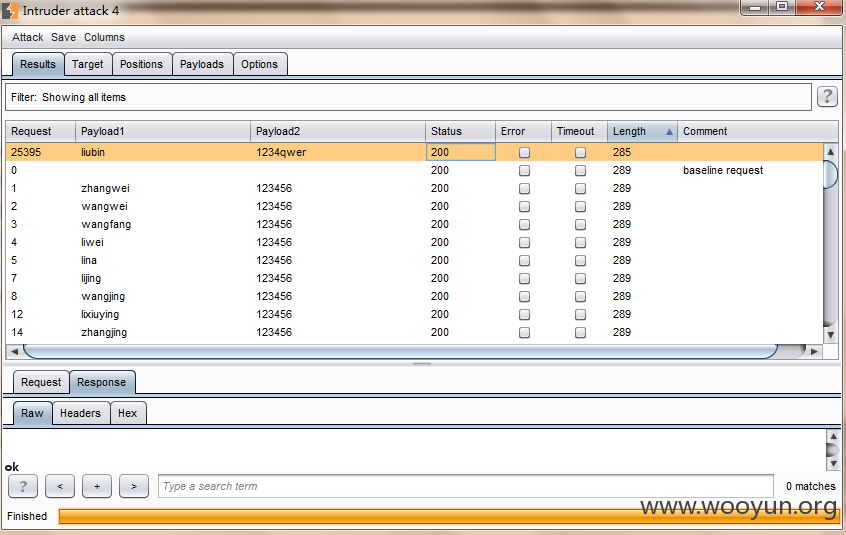The height and width of the screenshot is (535, 846).
Task: Click the vertical scrollbar thumb of results
Action: click(x=831, y=174)
